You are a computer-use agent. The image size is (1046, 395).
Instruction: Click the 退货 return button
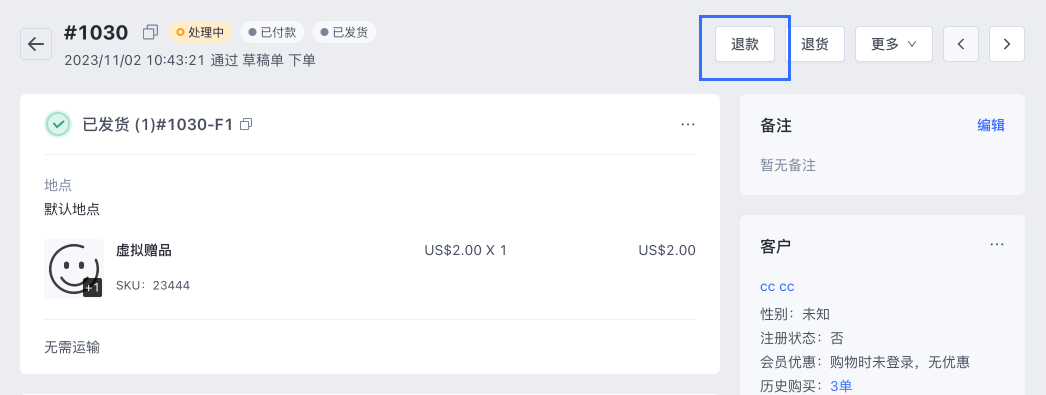[x=815, y=44]
